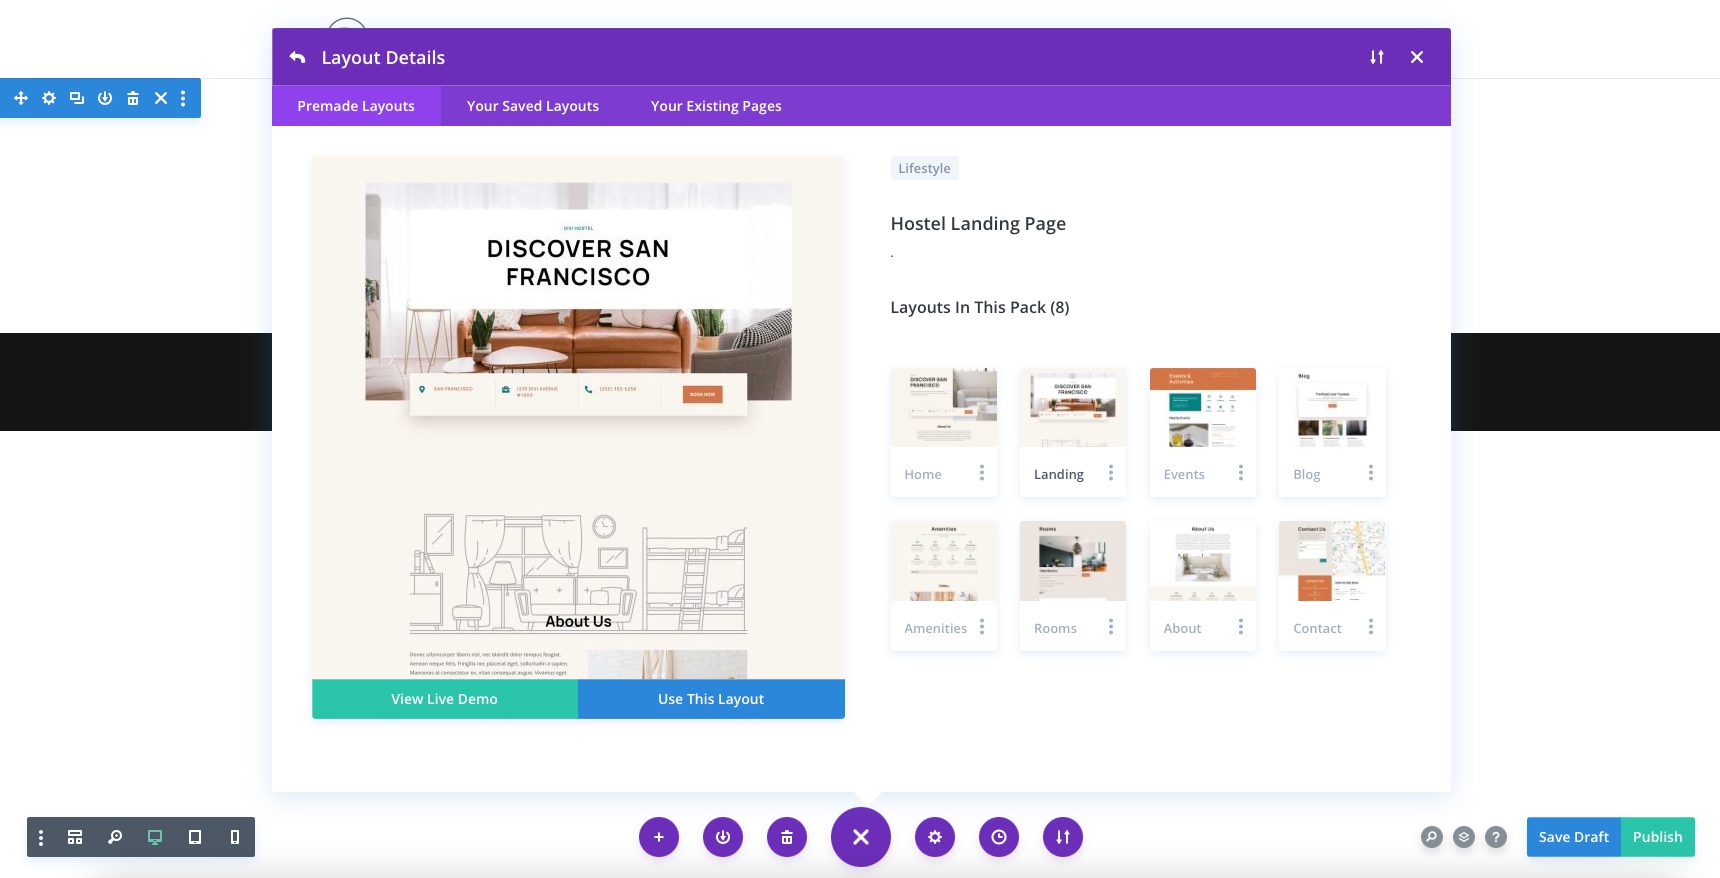
Task: Delete section using blue toolbar trash icon
Action: coord(133,98)
